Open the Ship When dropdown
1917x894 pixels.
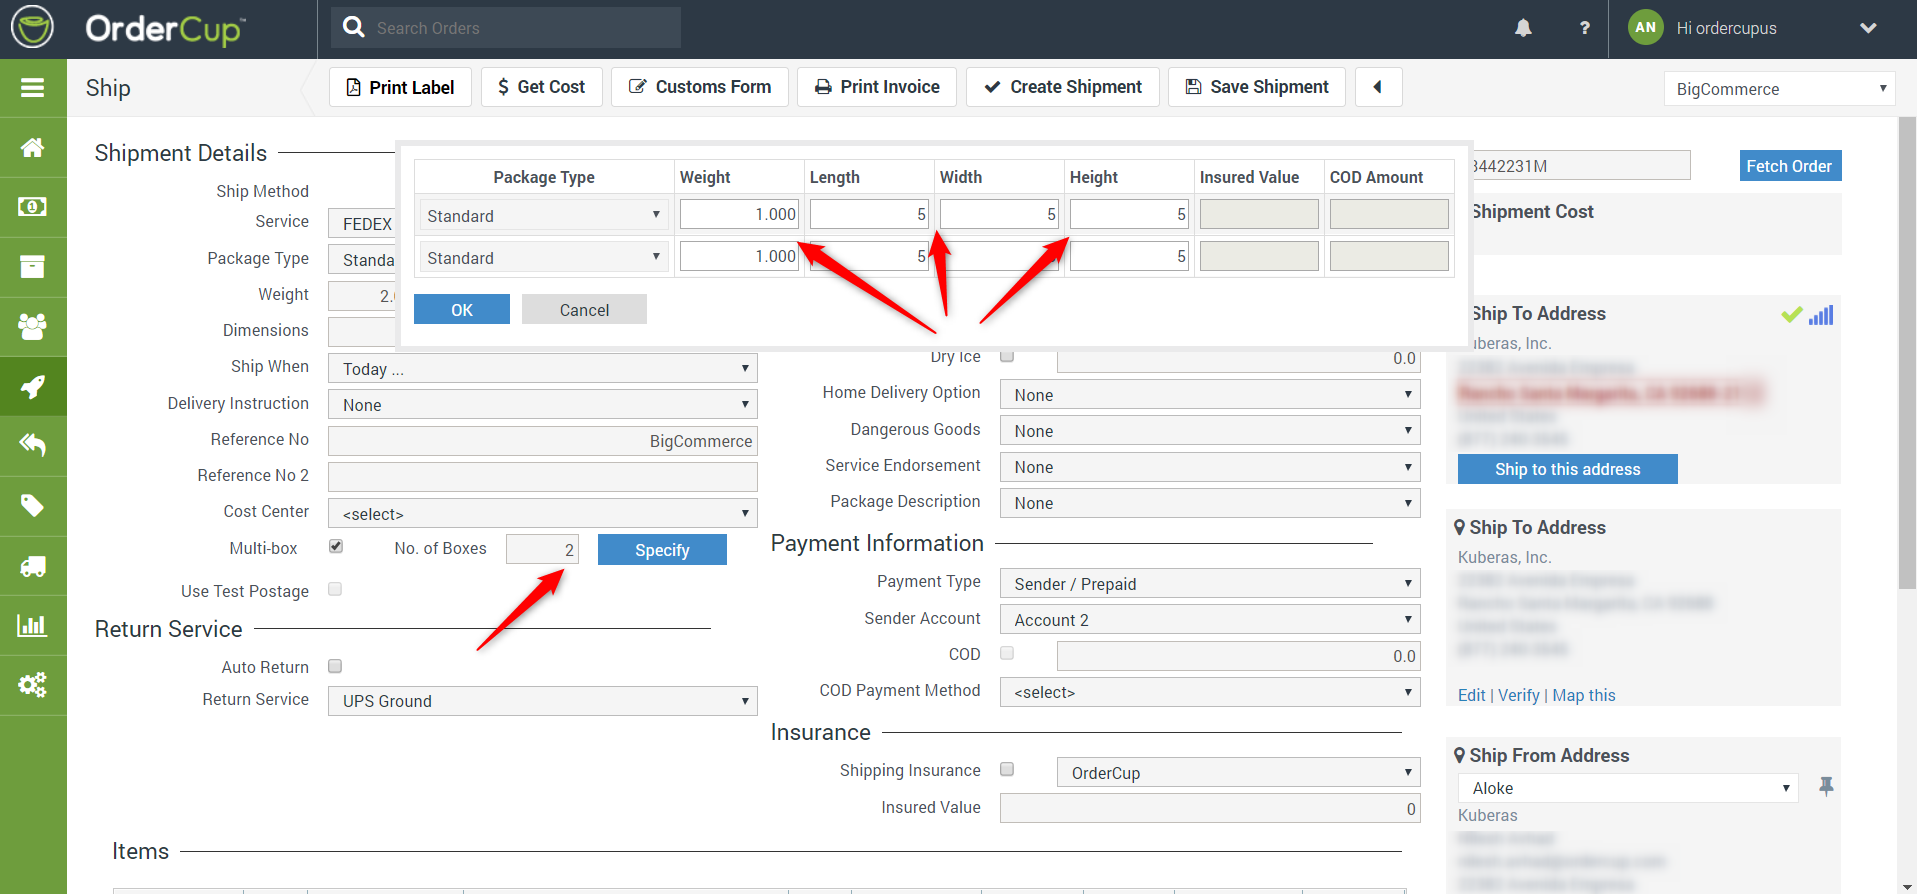543,369
